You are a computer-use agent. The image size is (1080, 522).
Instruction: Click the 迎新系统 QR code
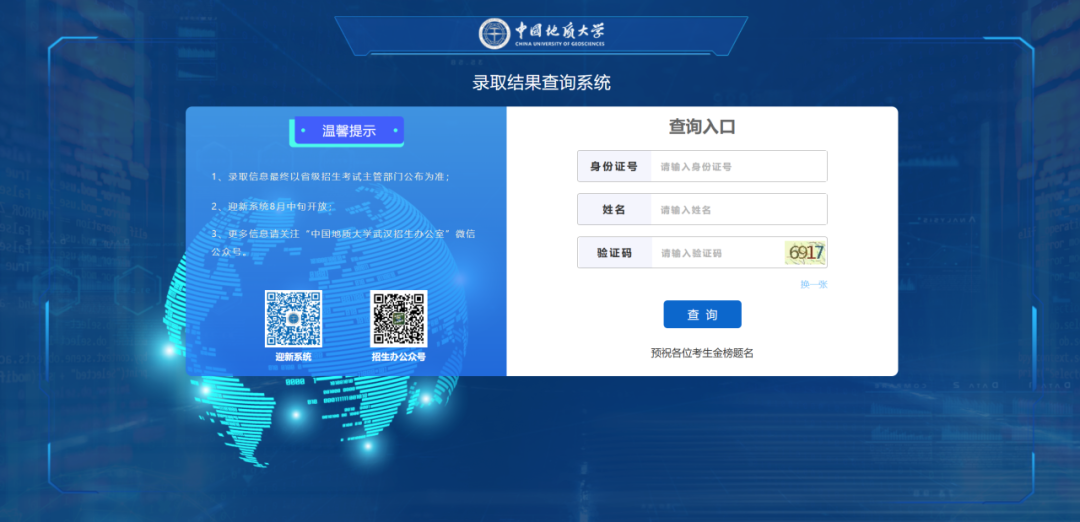coord(293,318)
